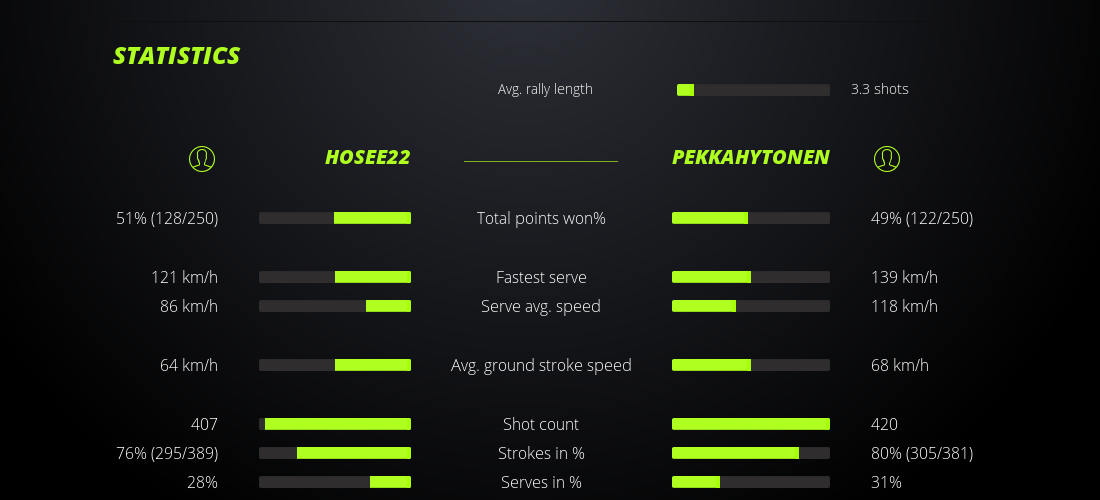
Task: Click HOSEE22 Total points won bar
Action: pos(335,218)
